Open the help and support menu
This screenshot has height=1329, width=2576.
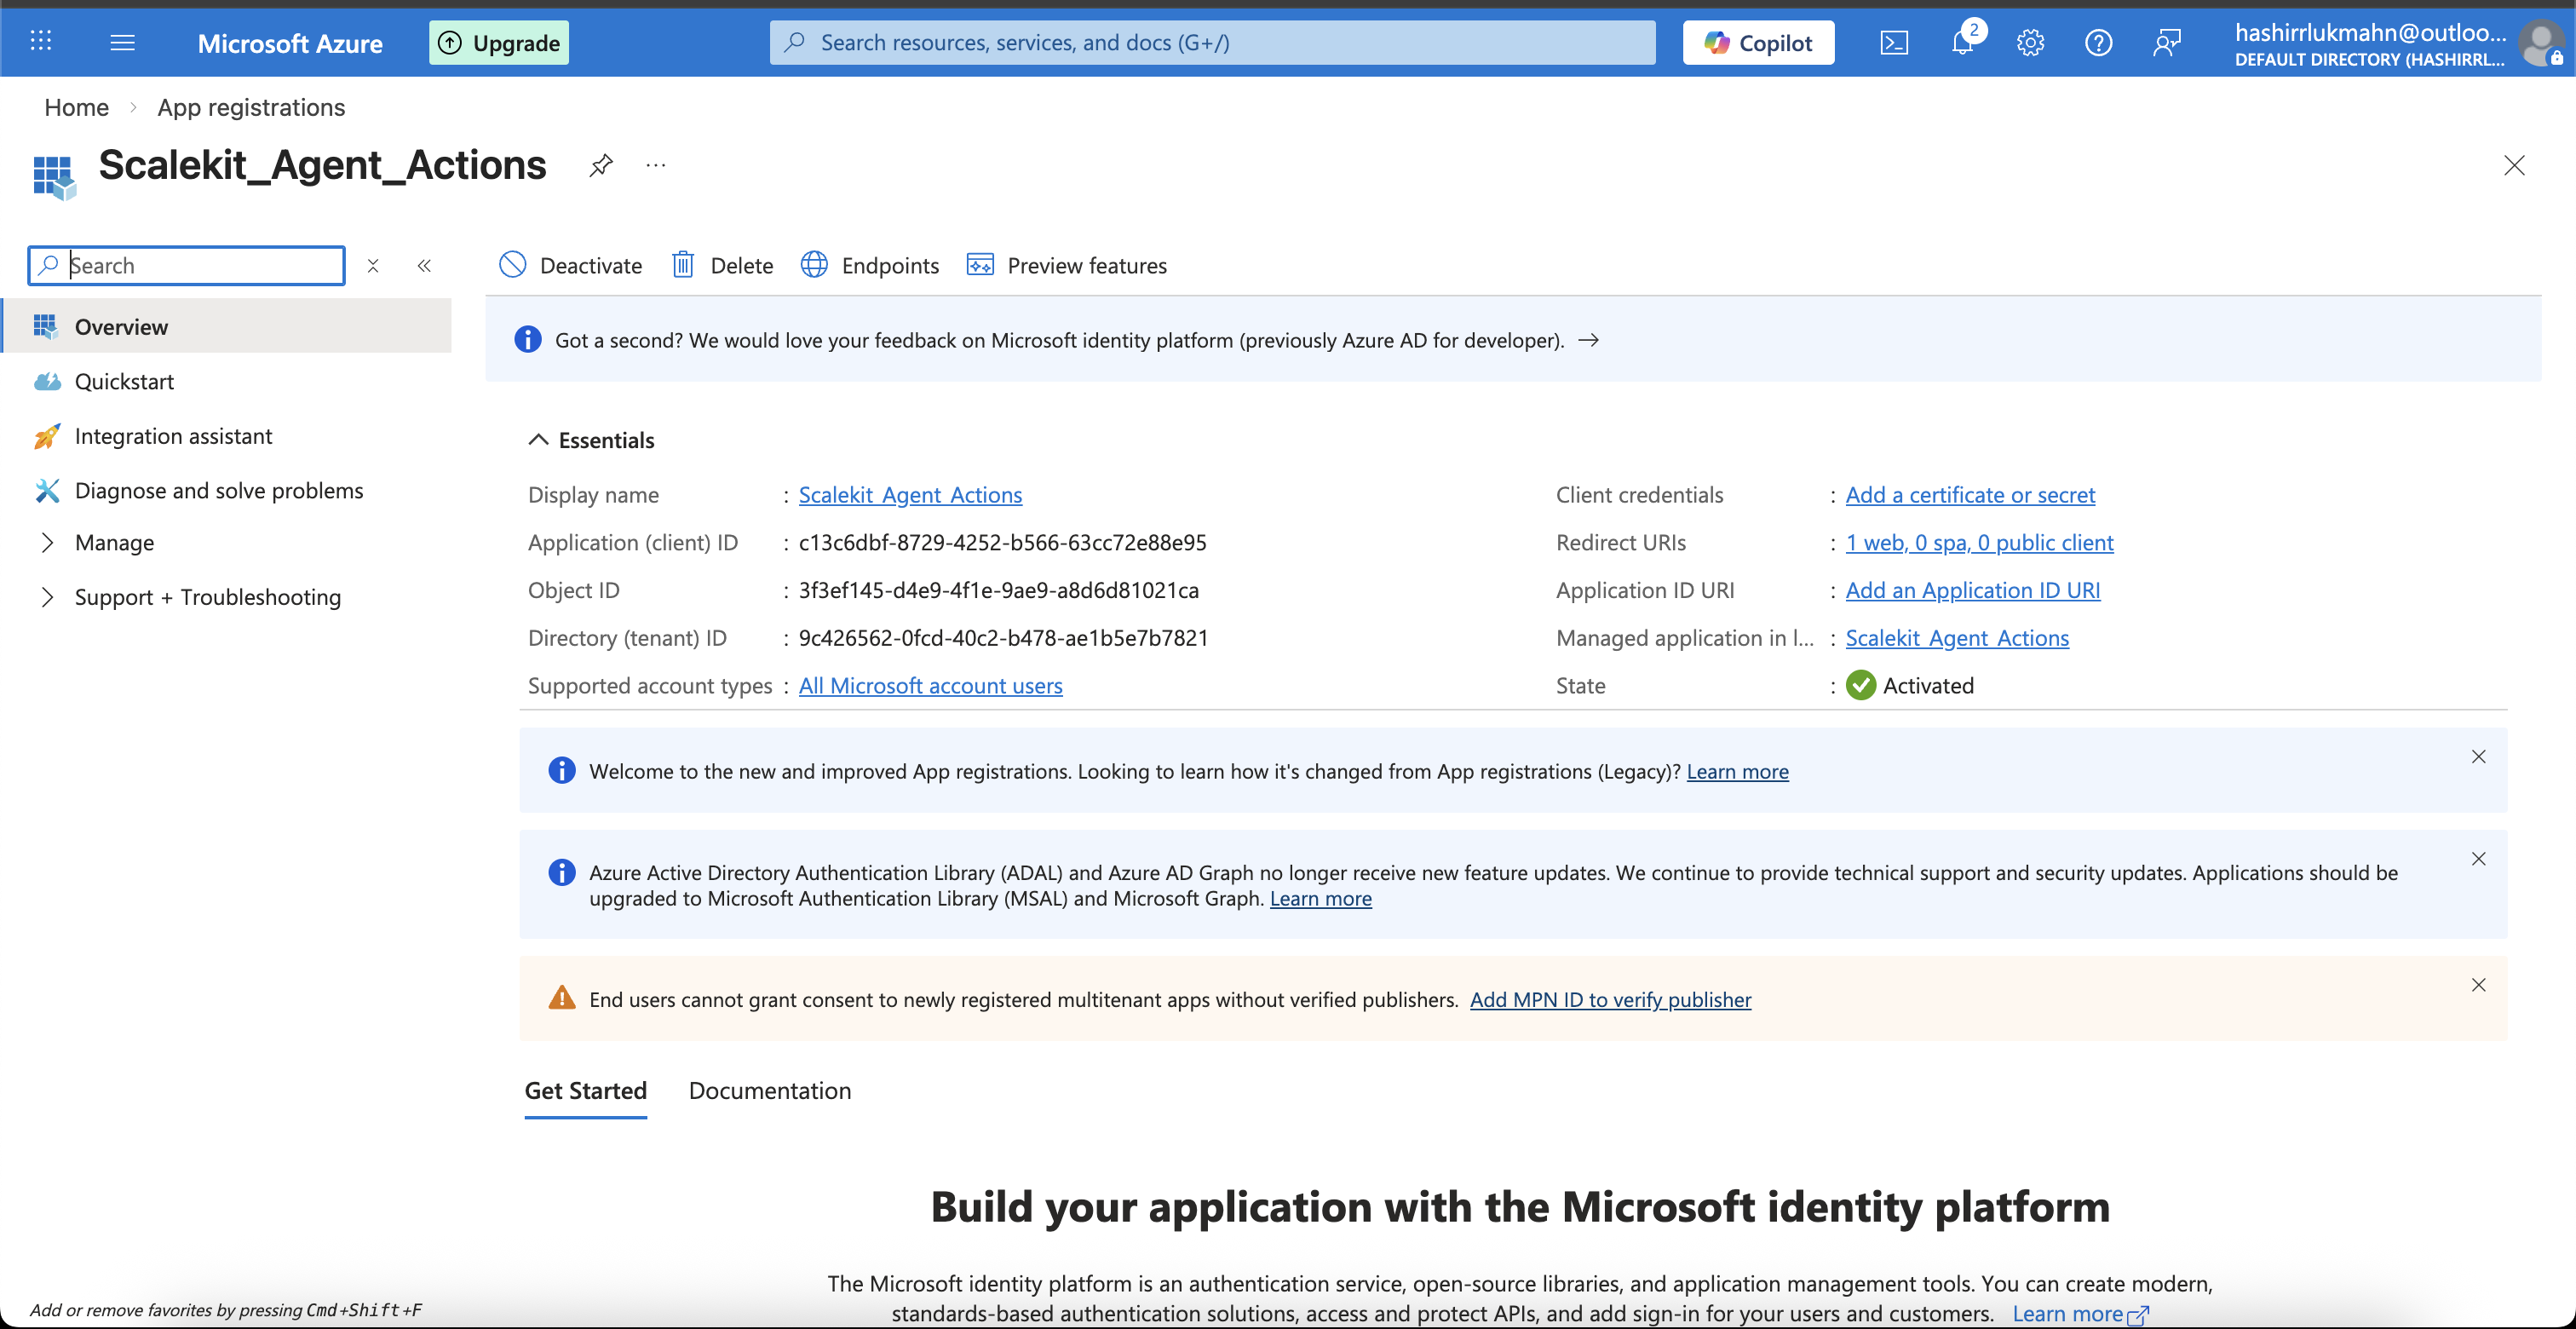tap(2098, 42)
